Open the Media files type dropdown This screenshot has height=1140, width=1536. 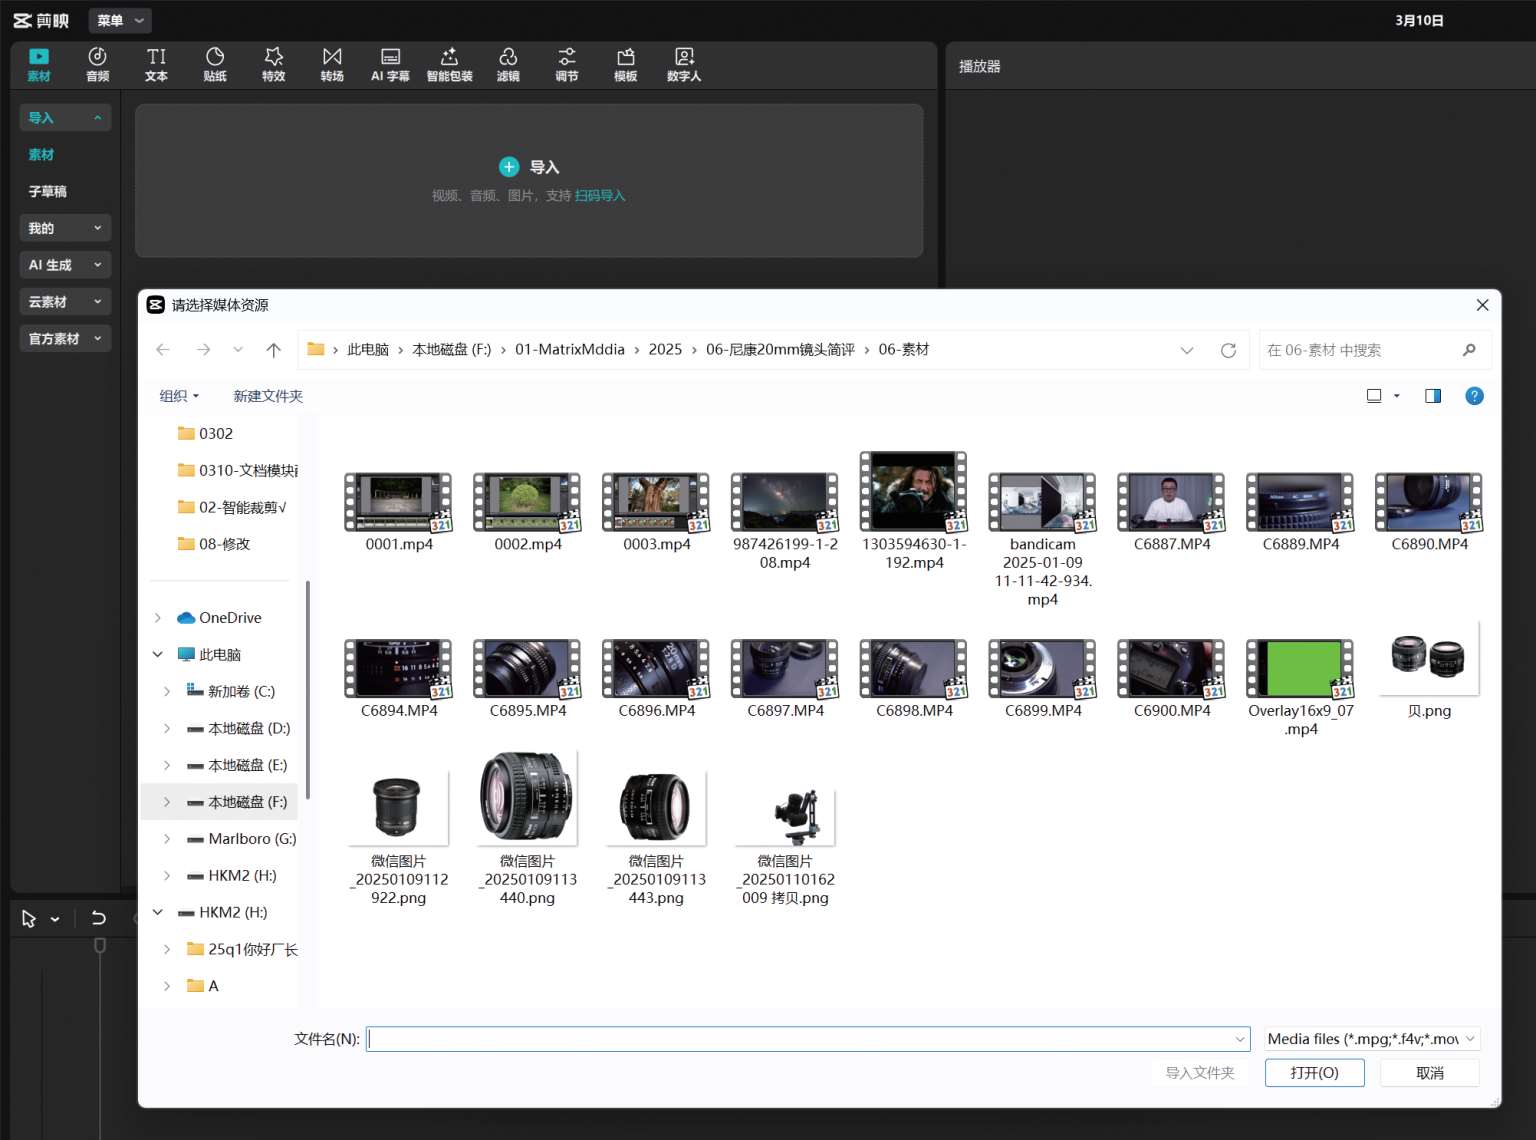point(1371,1039)
